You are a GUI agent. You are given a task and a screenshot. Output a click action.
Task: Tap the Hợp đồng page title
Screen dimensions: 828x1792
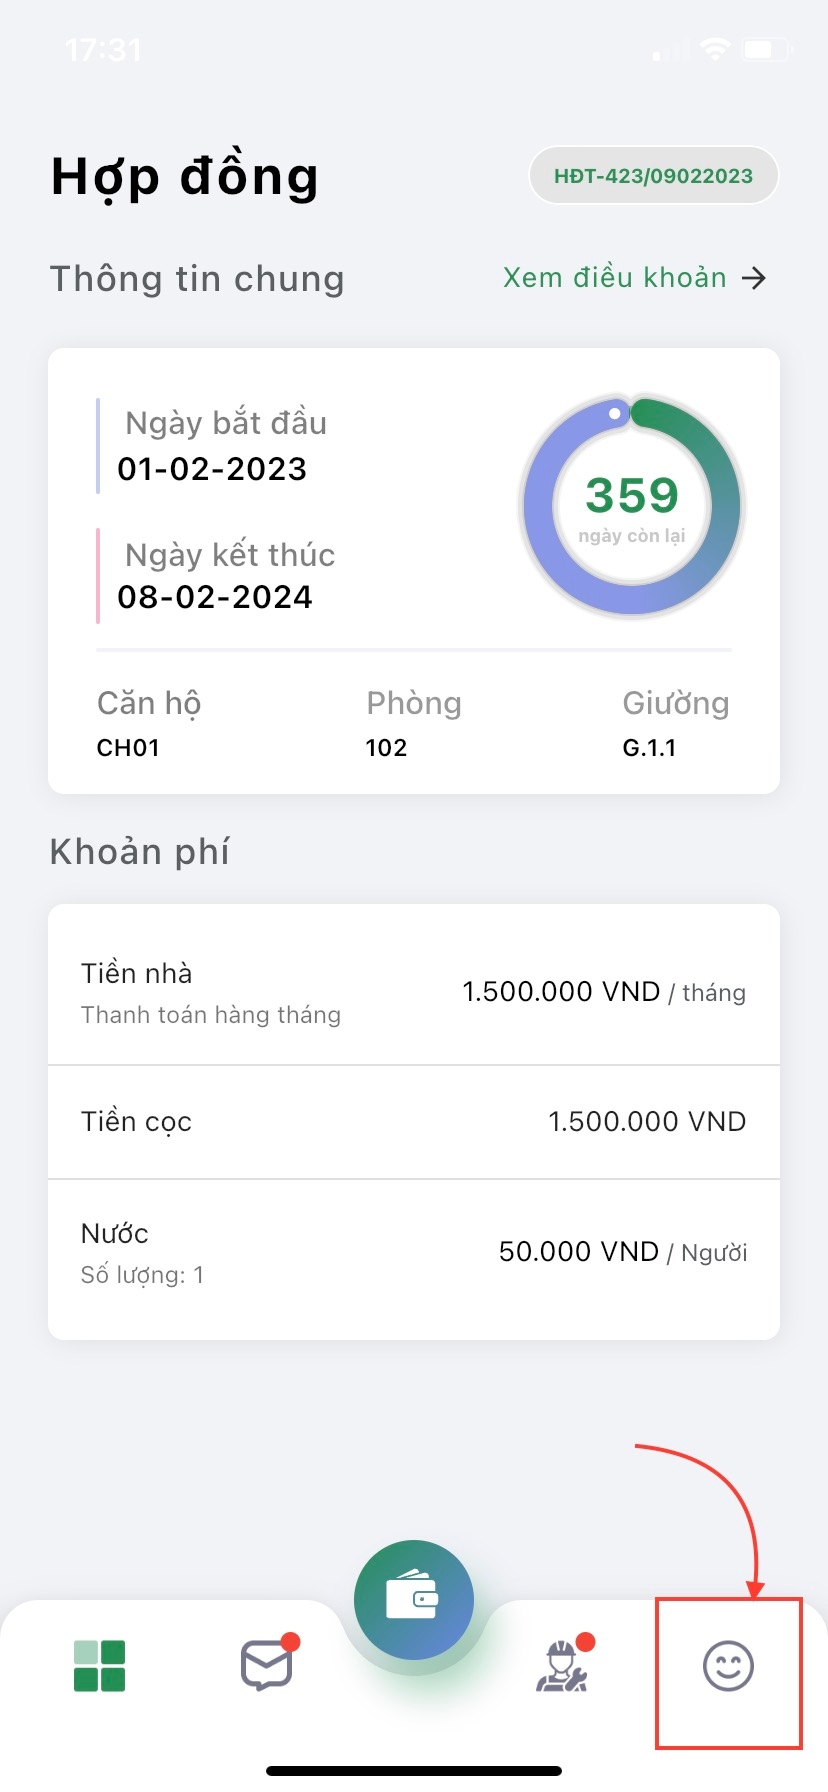pos(185,177)
